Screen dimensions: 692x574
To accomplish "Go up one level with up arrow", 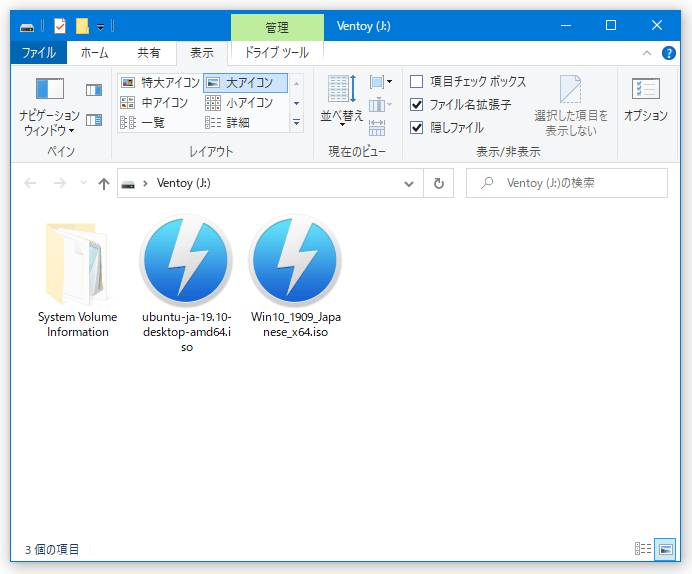I will point(104,183).
